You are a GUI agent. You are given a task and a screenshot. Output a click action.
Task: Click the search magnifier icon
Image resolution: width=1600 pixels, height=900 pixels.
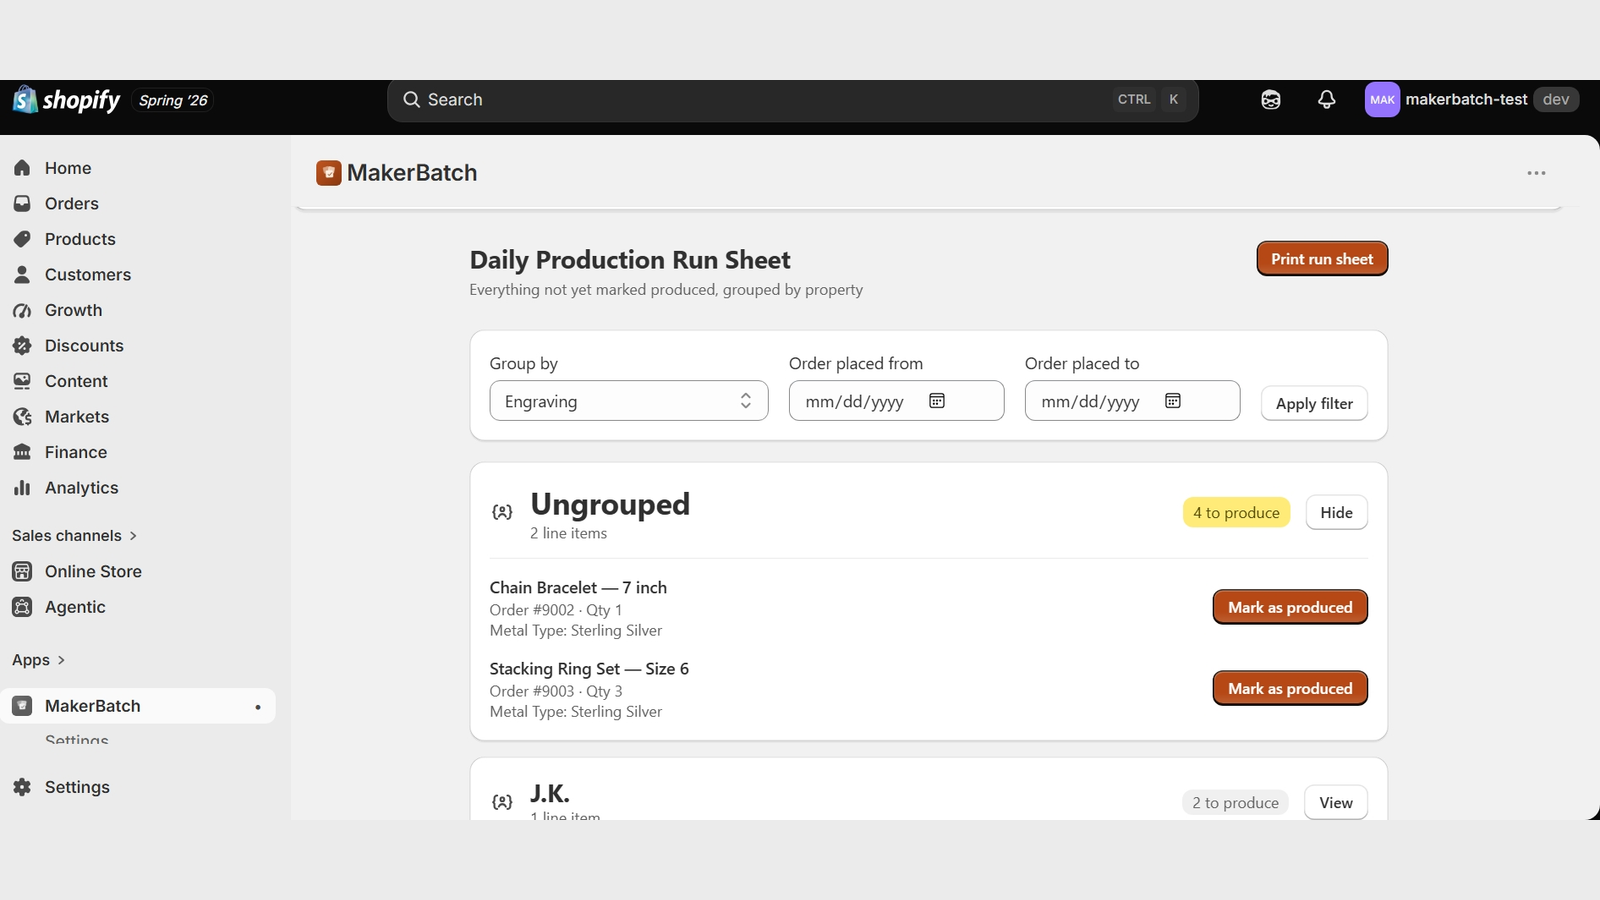411,100
